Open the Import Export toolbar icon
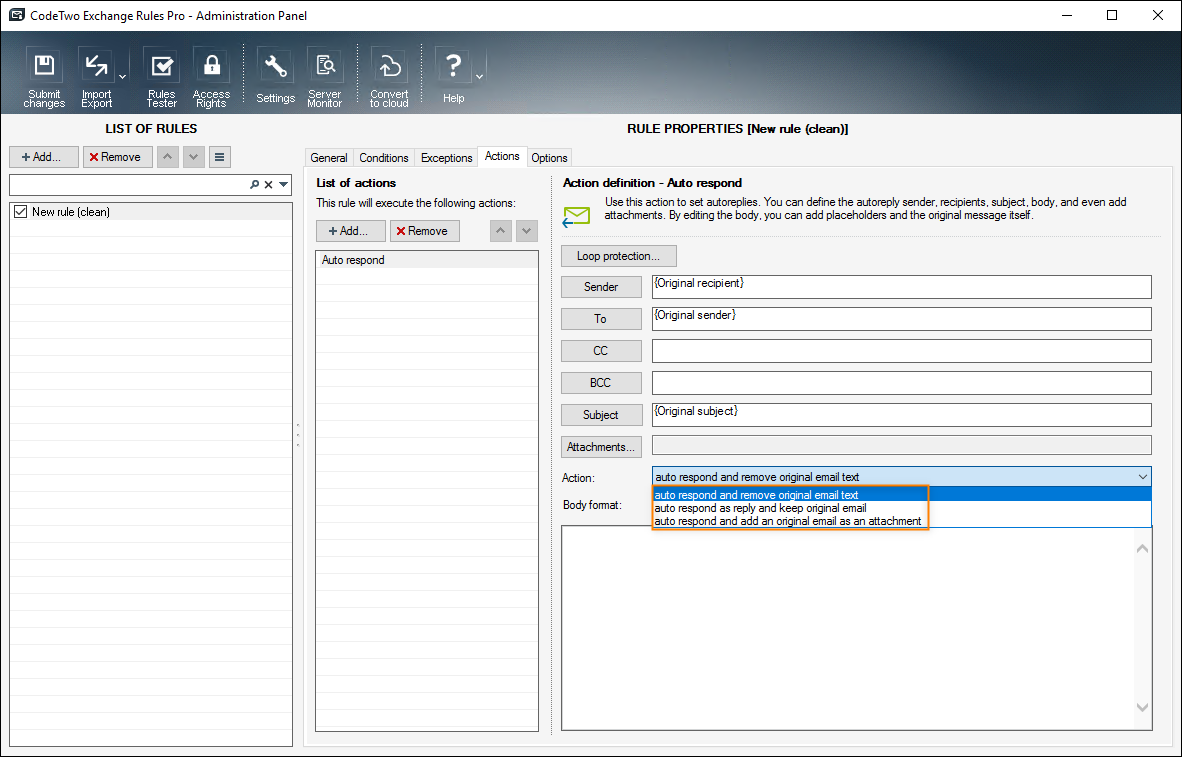 96,78
